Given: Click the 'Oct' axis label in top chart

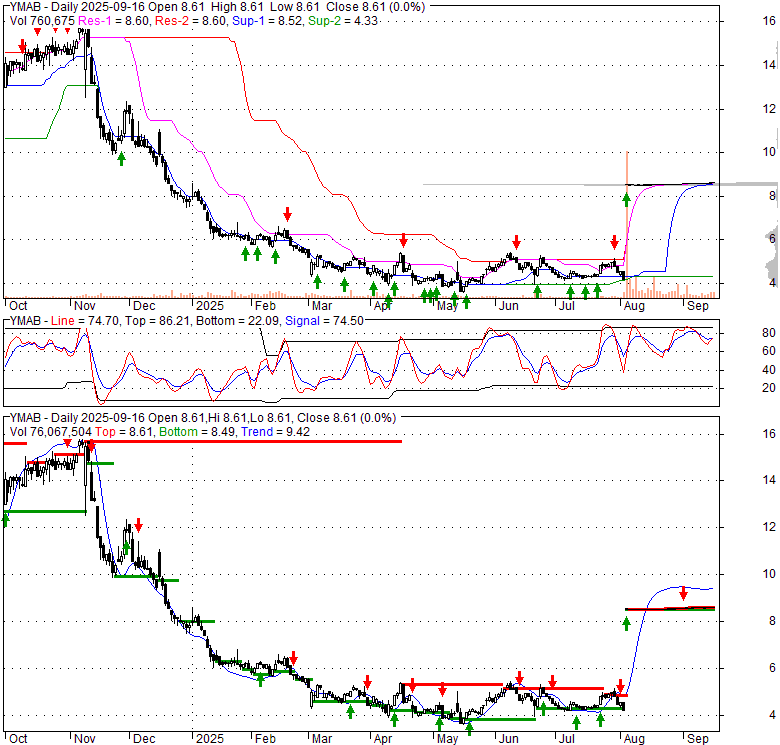Looking at the screenshot, I should pyautogui.click(x=18, y=306).
